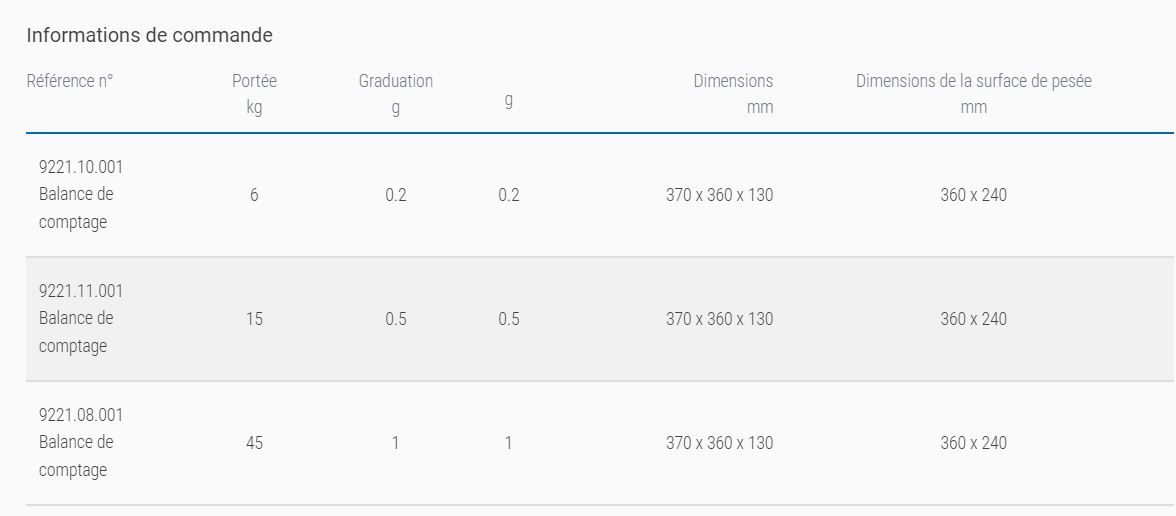This screenshot has height=516, width=1176.
Task: Click the Dimensions mm column header
Action: pos(733,94)
